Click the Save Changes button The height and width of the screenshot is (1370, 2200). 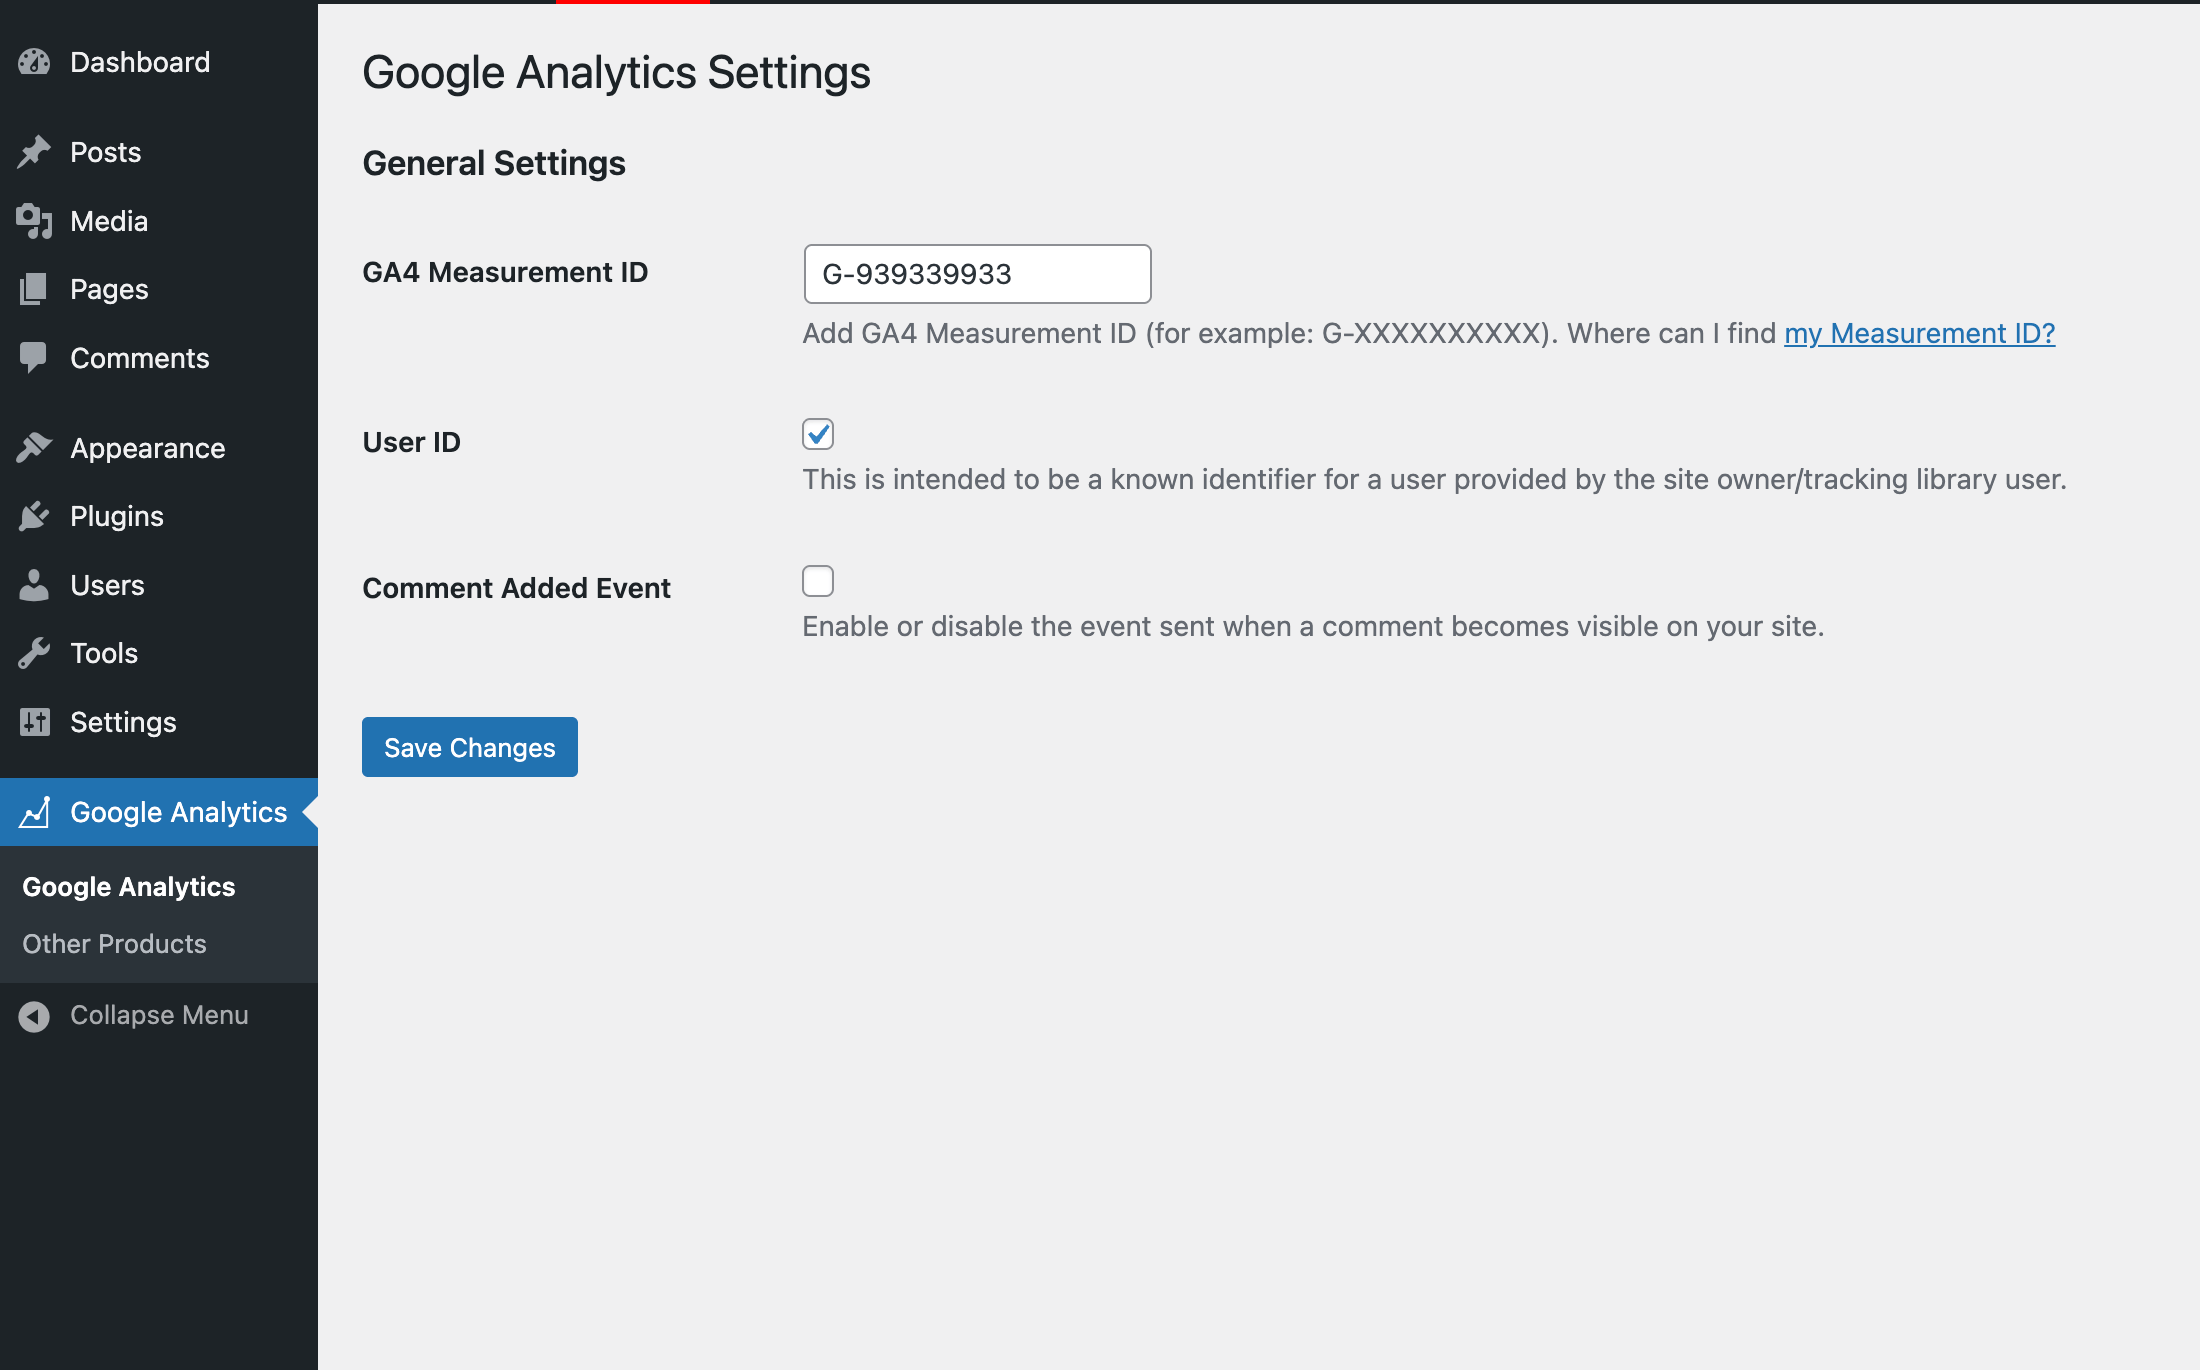point(470,747)
